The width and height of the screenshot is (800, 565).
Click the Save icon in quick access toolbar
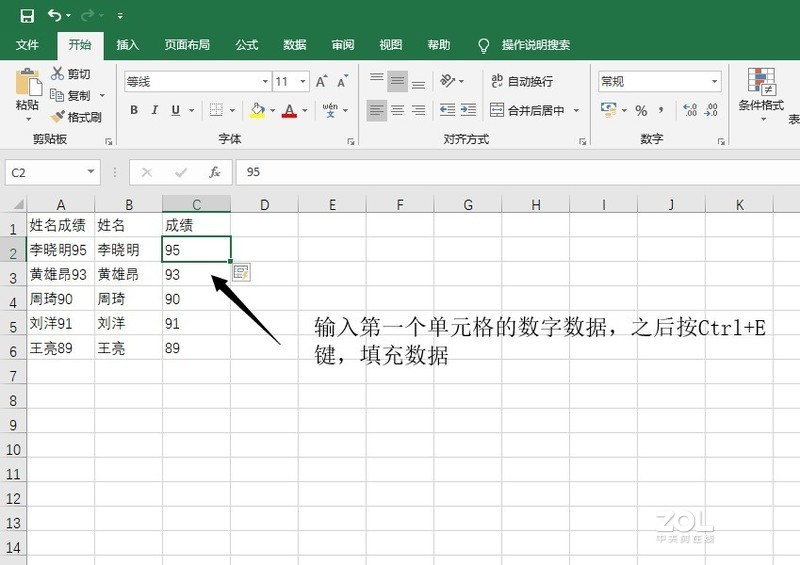27,16
